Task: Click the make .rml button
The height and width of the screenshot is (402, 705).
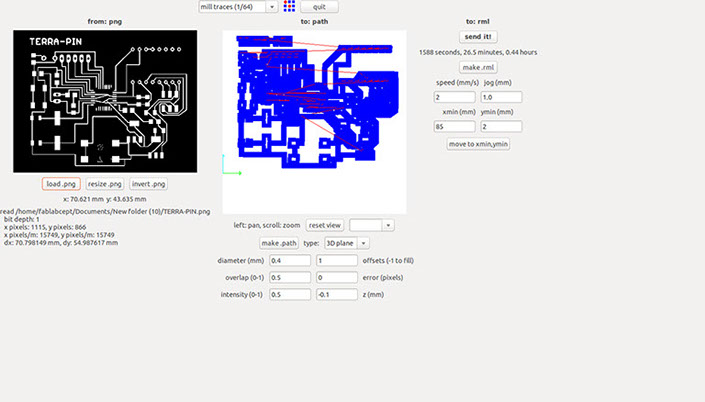Action: [478, 67]
